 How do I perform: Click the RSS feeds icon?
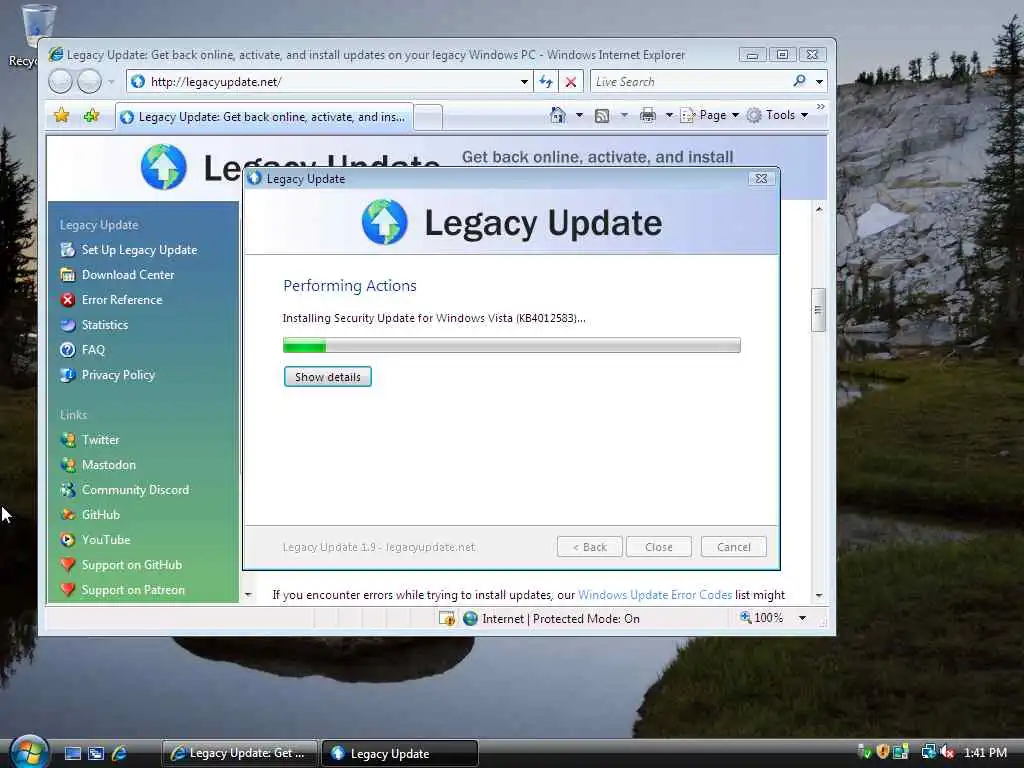tap(601, 116)
